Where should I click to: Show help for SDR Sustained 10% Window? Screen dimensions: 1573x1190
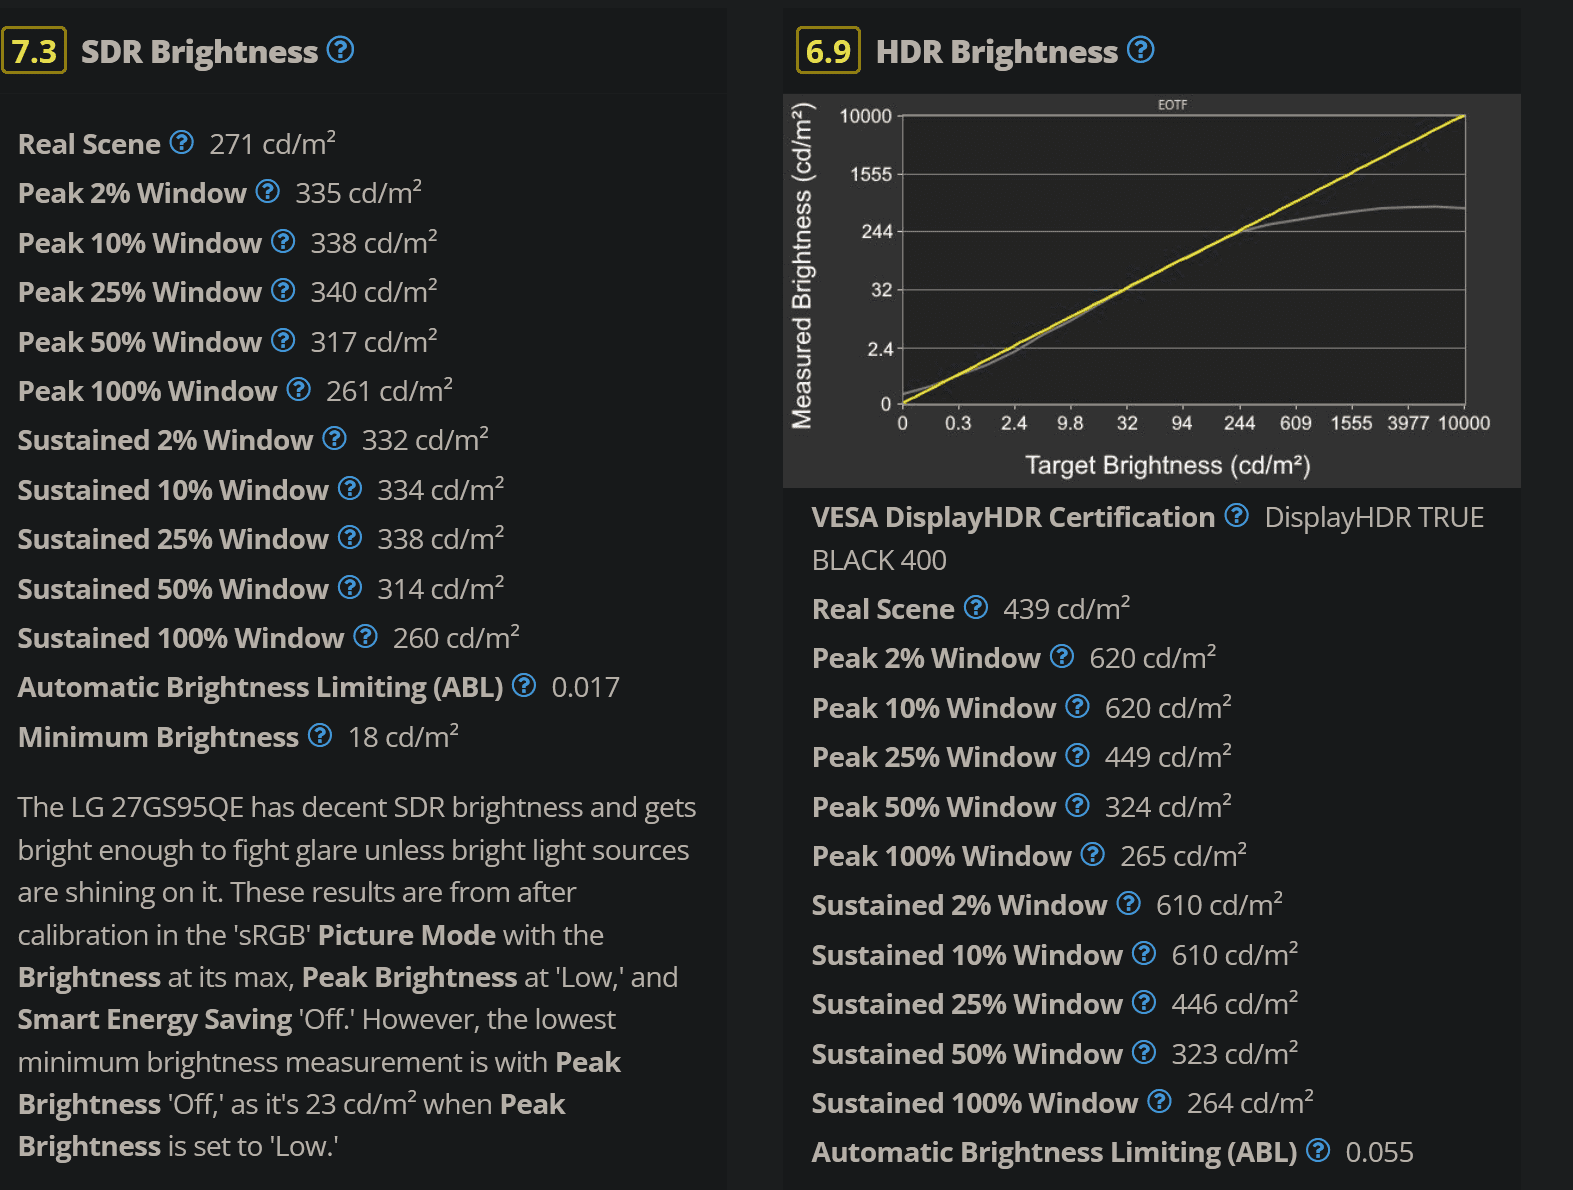(349, 488)
